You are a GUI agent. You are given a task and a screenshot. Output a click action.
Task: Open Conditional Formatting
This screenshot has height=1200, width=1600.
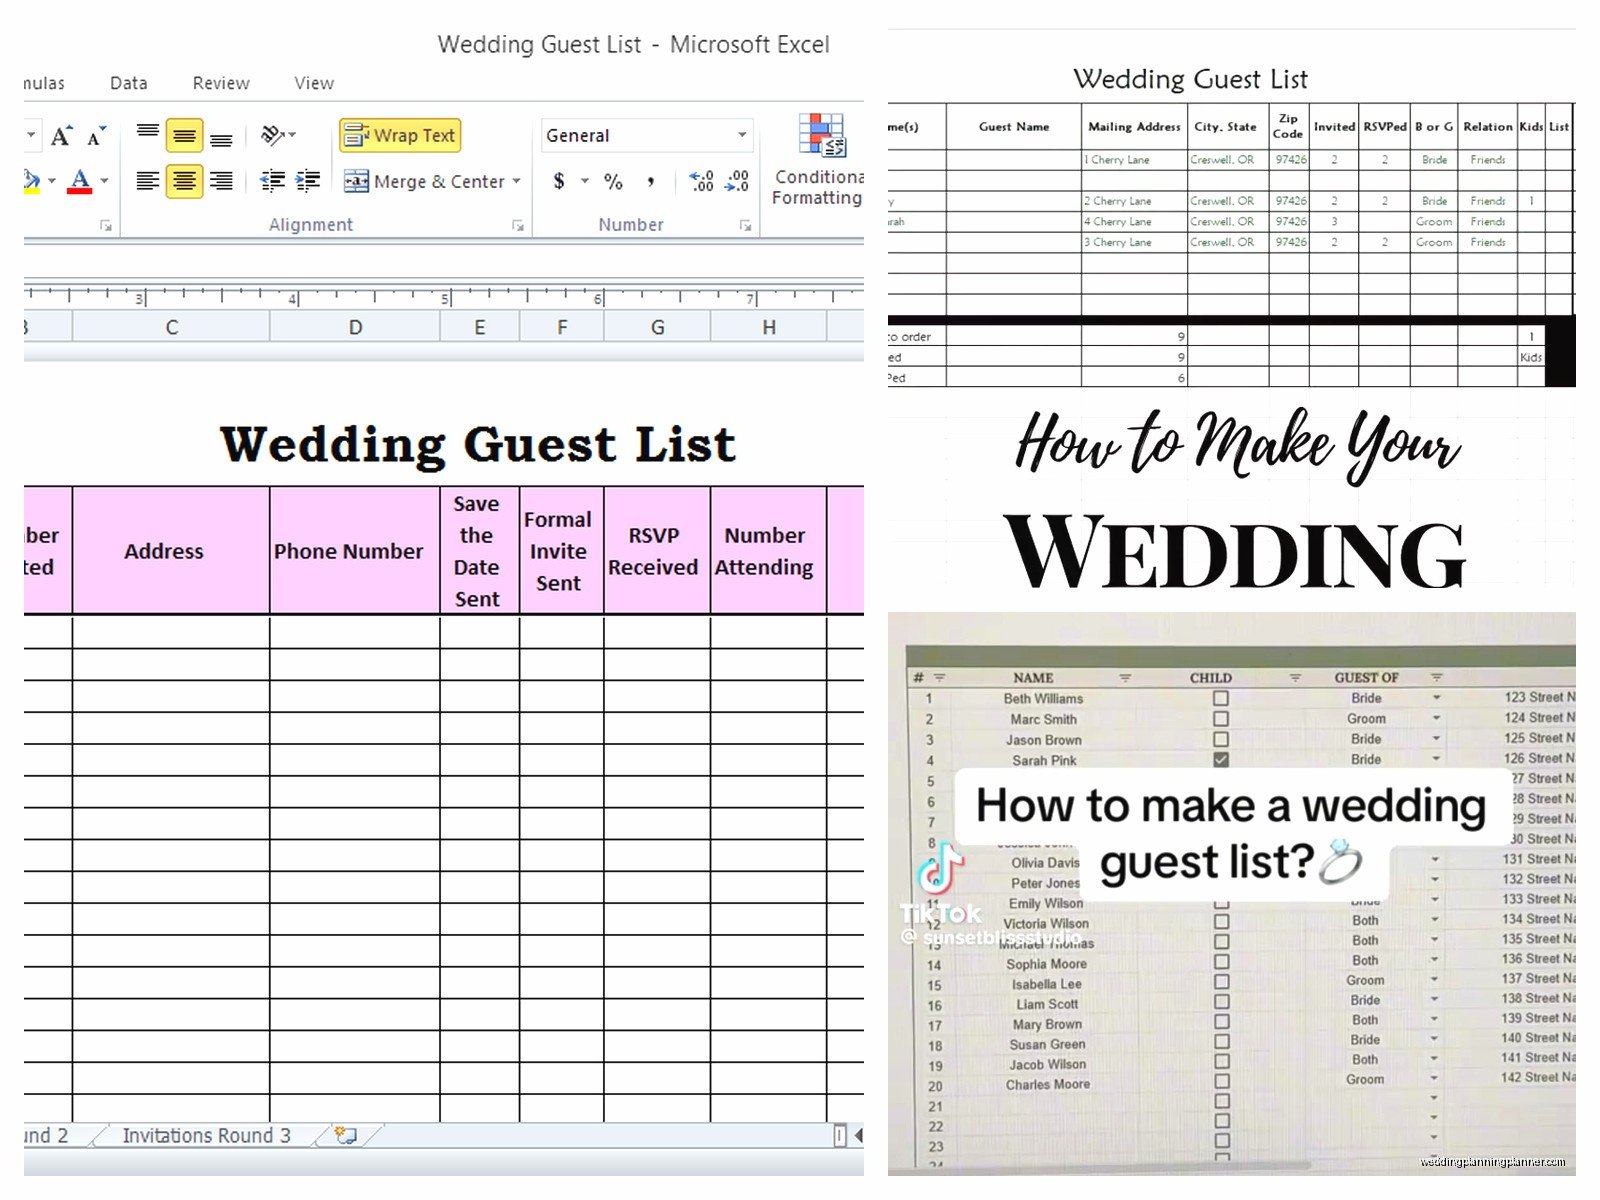[x=818, y=160]
